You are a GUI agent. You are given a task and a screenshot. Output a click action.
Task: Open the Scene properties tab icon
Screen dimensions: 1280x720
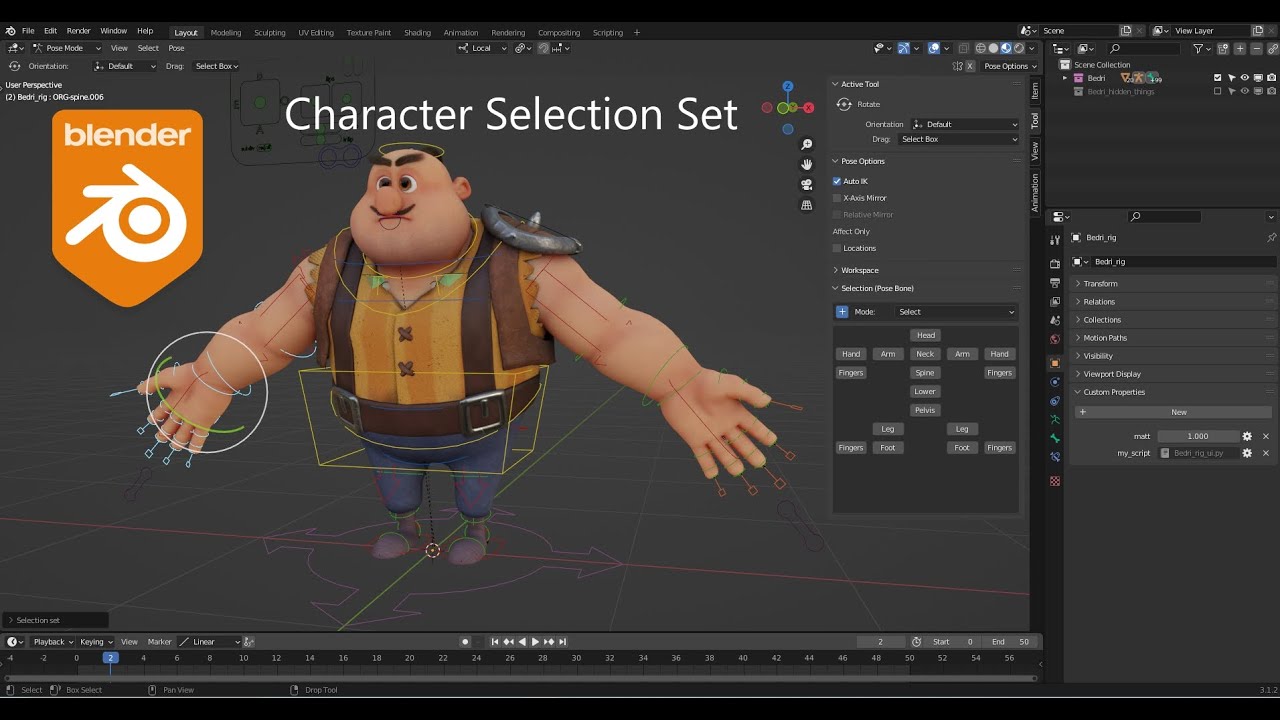(x=1054, y=321)
